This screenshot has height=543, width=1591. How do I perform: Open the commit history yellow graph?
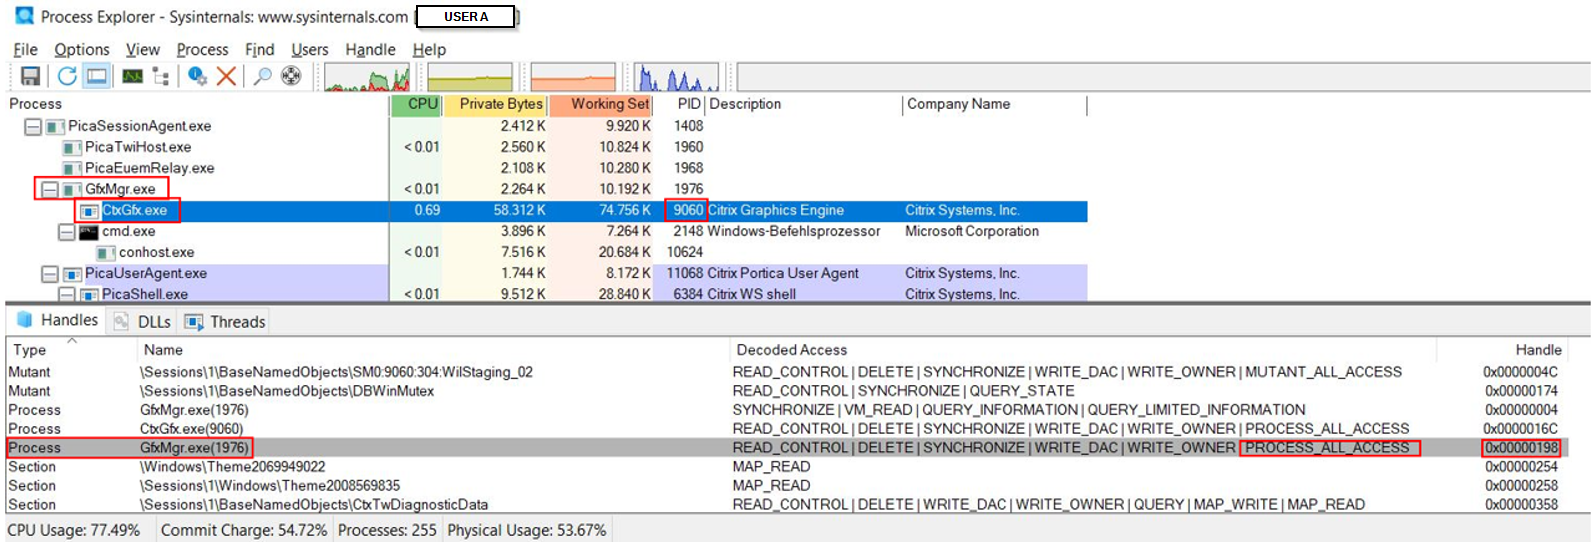point(470,77)
